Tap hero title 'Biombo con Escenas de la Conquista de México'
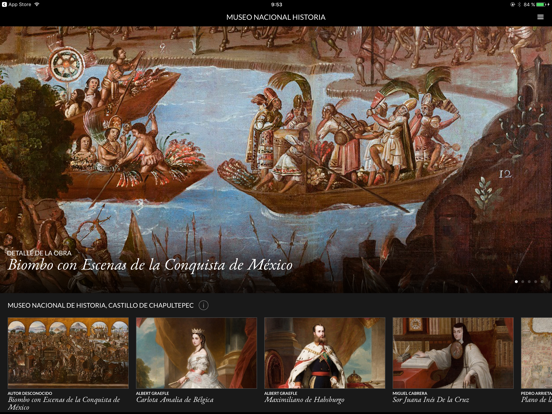Image resolution: width=552 pixels, height=414 pixels. [x=150, y=265]
